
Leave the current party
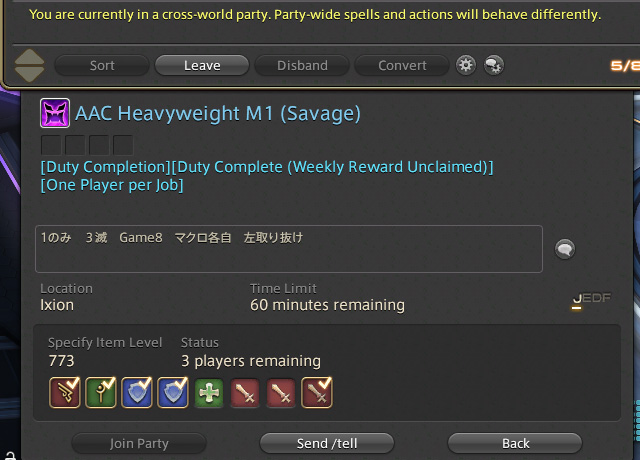click(x=202, y=65)
